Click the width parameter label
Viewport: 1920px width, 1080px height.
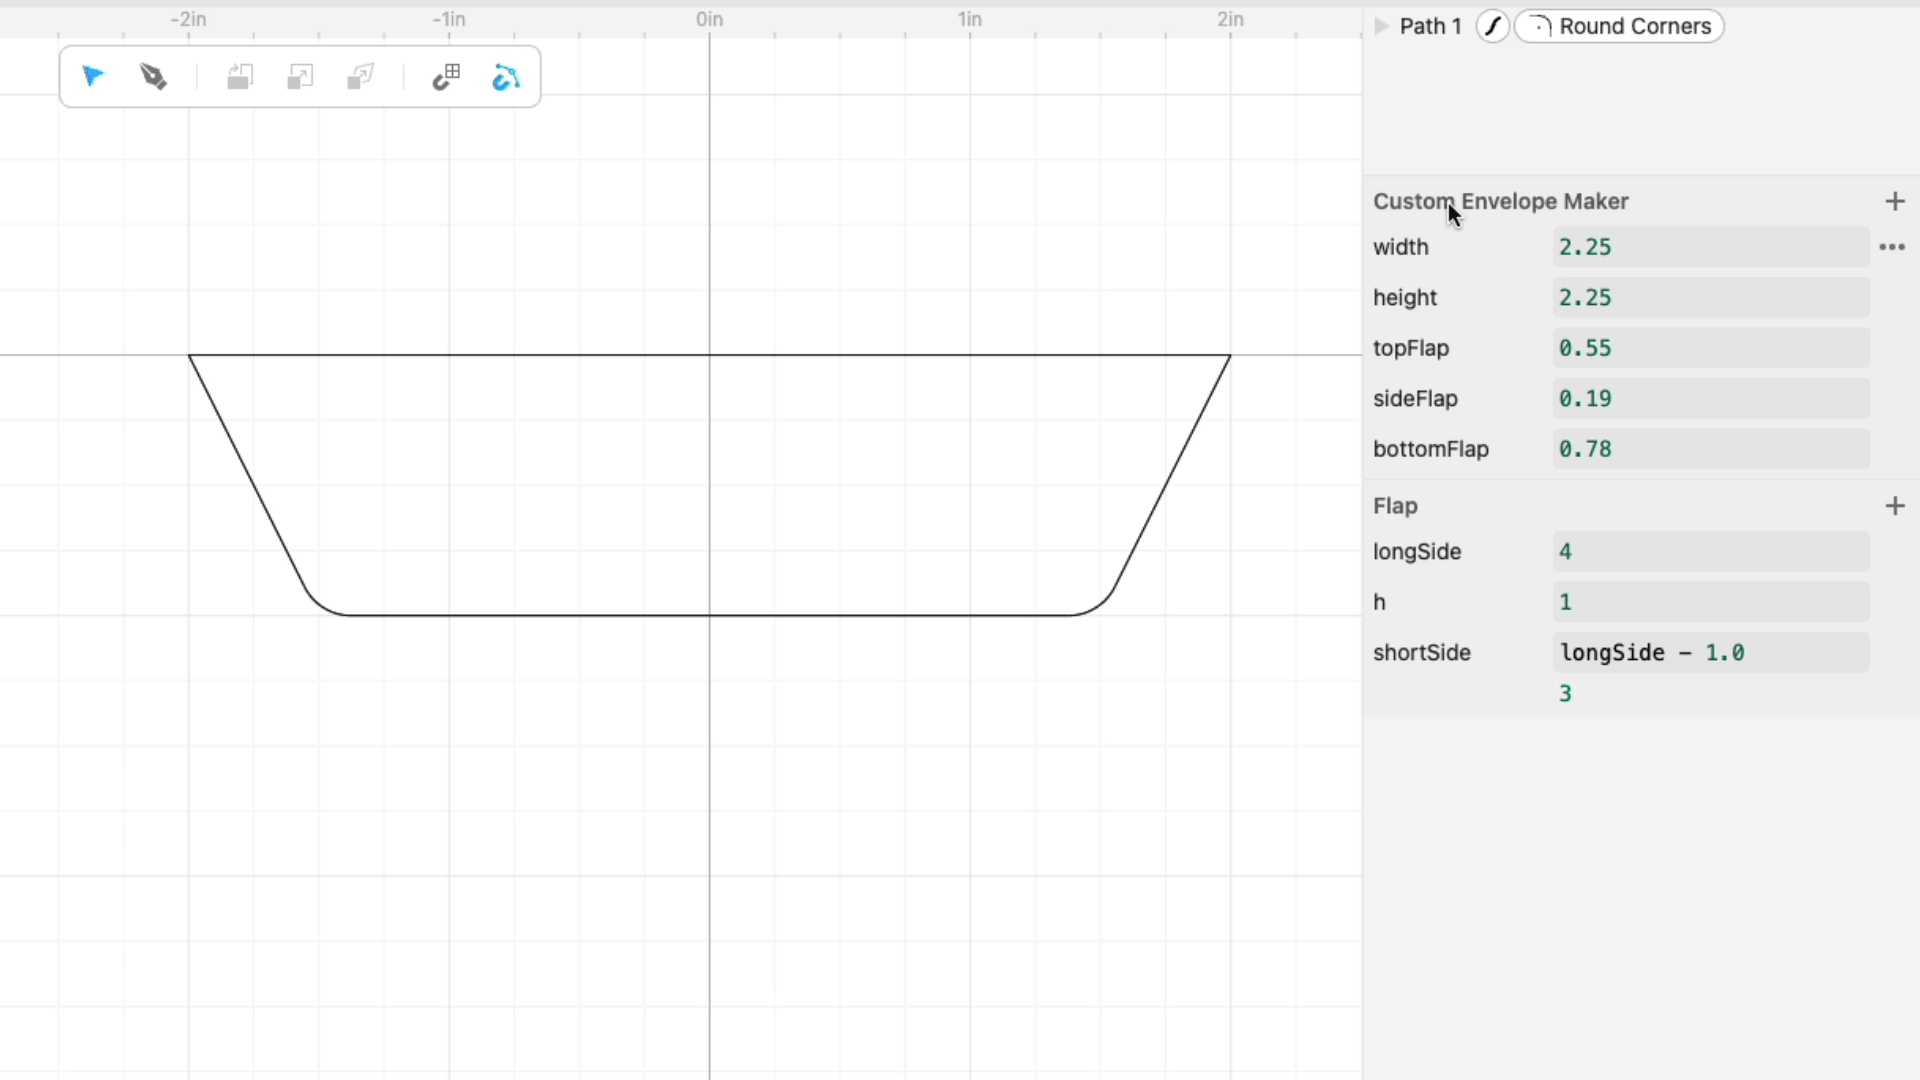click(x=1400, y=247)
